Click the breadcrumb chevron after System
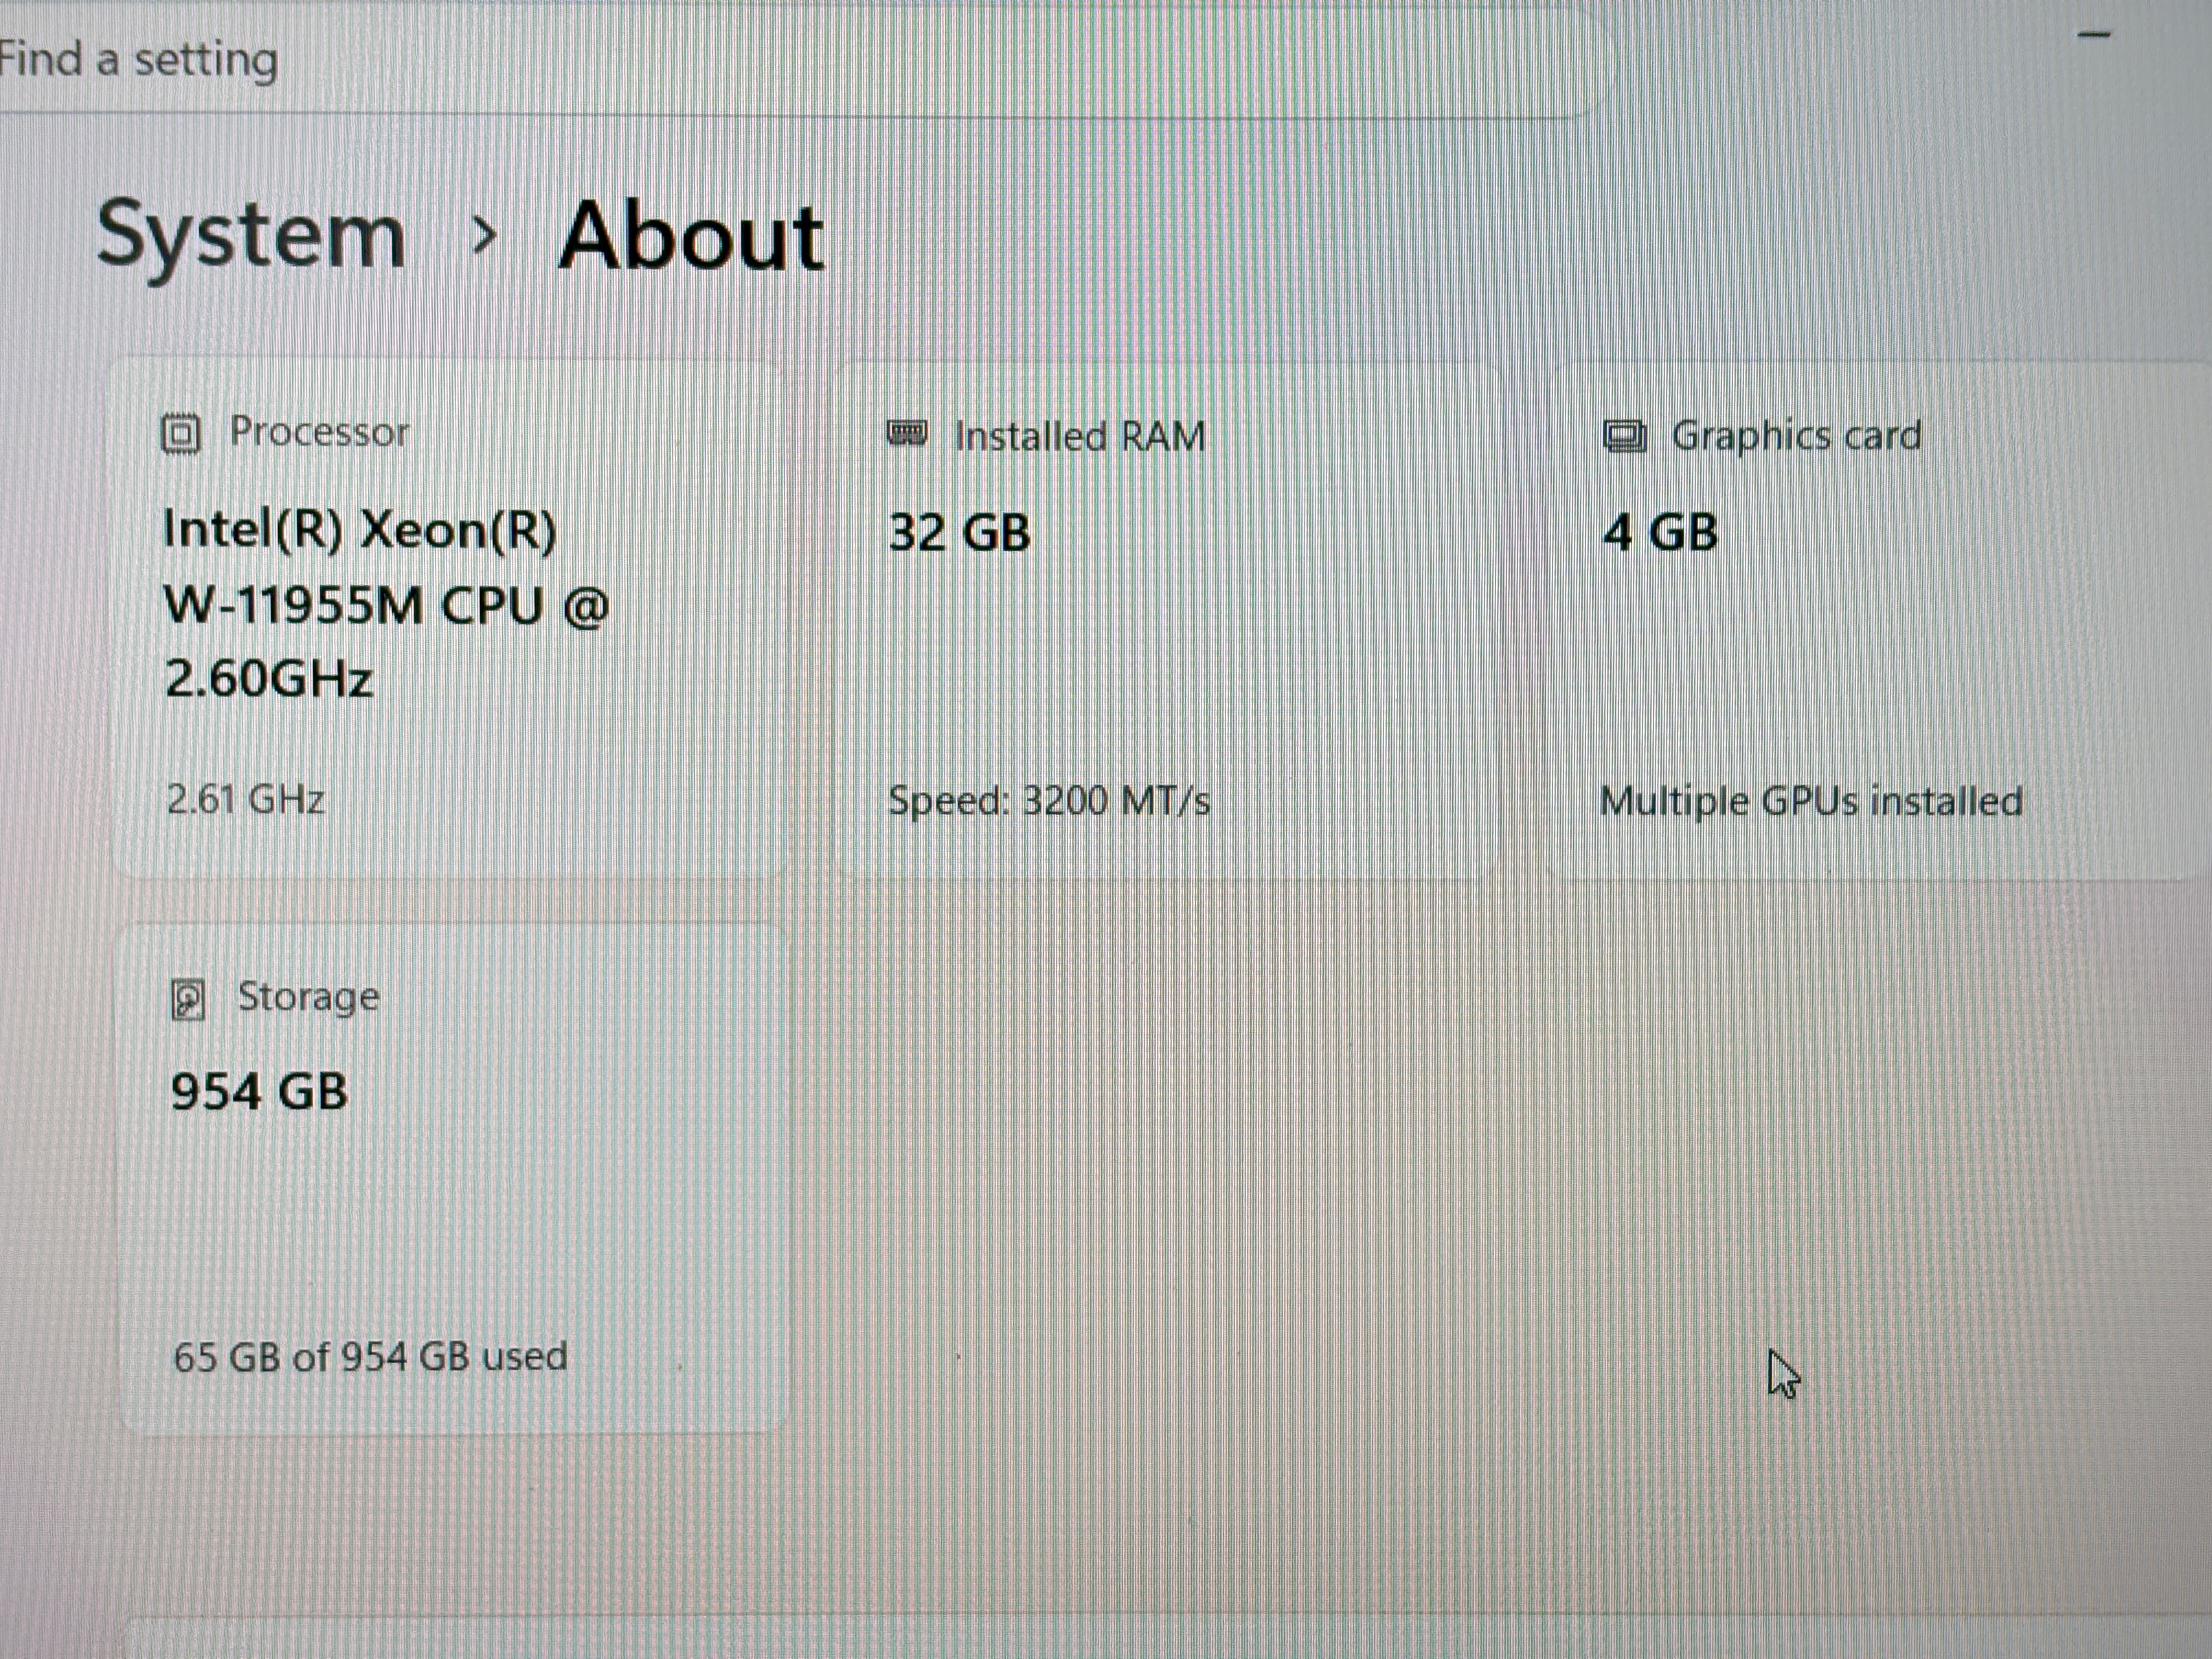The height and width of the screenshot is (1659, 2212). [484, 236]
